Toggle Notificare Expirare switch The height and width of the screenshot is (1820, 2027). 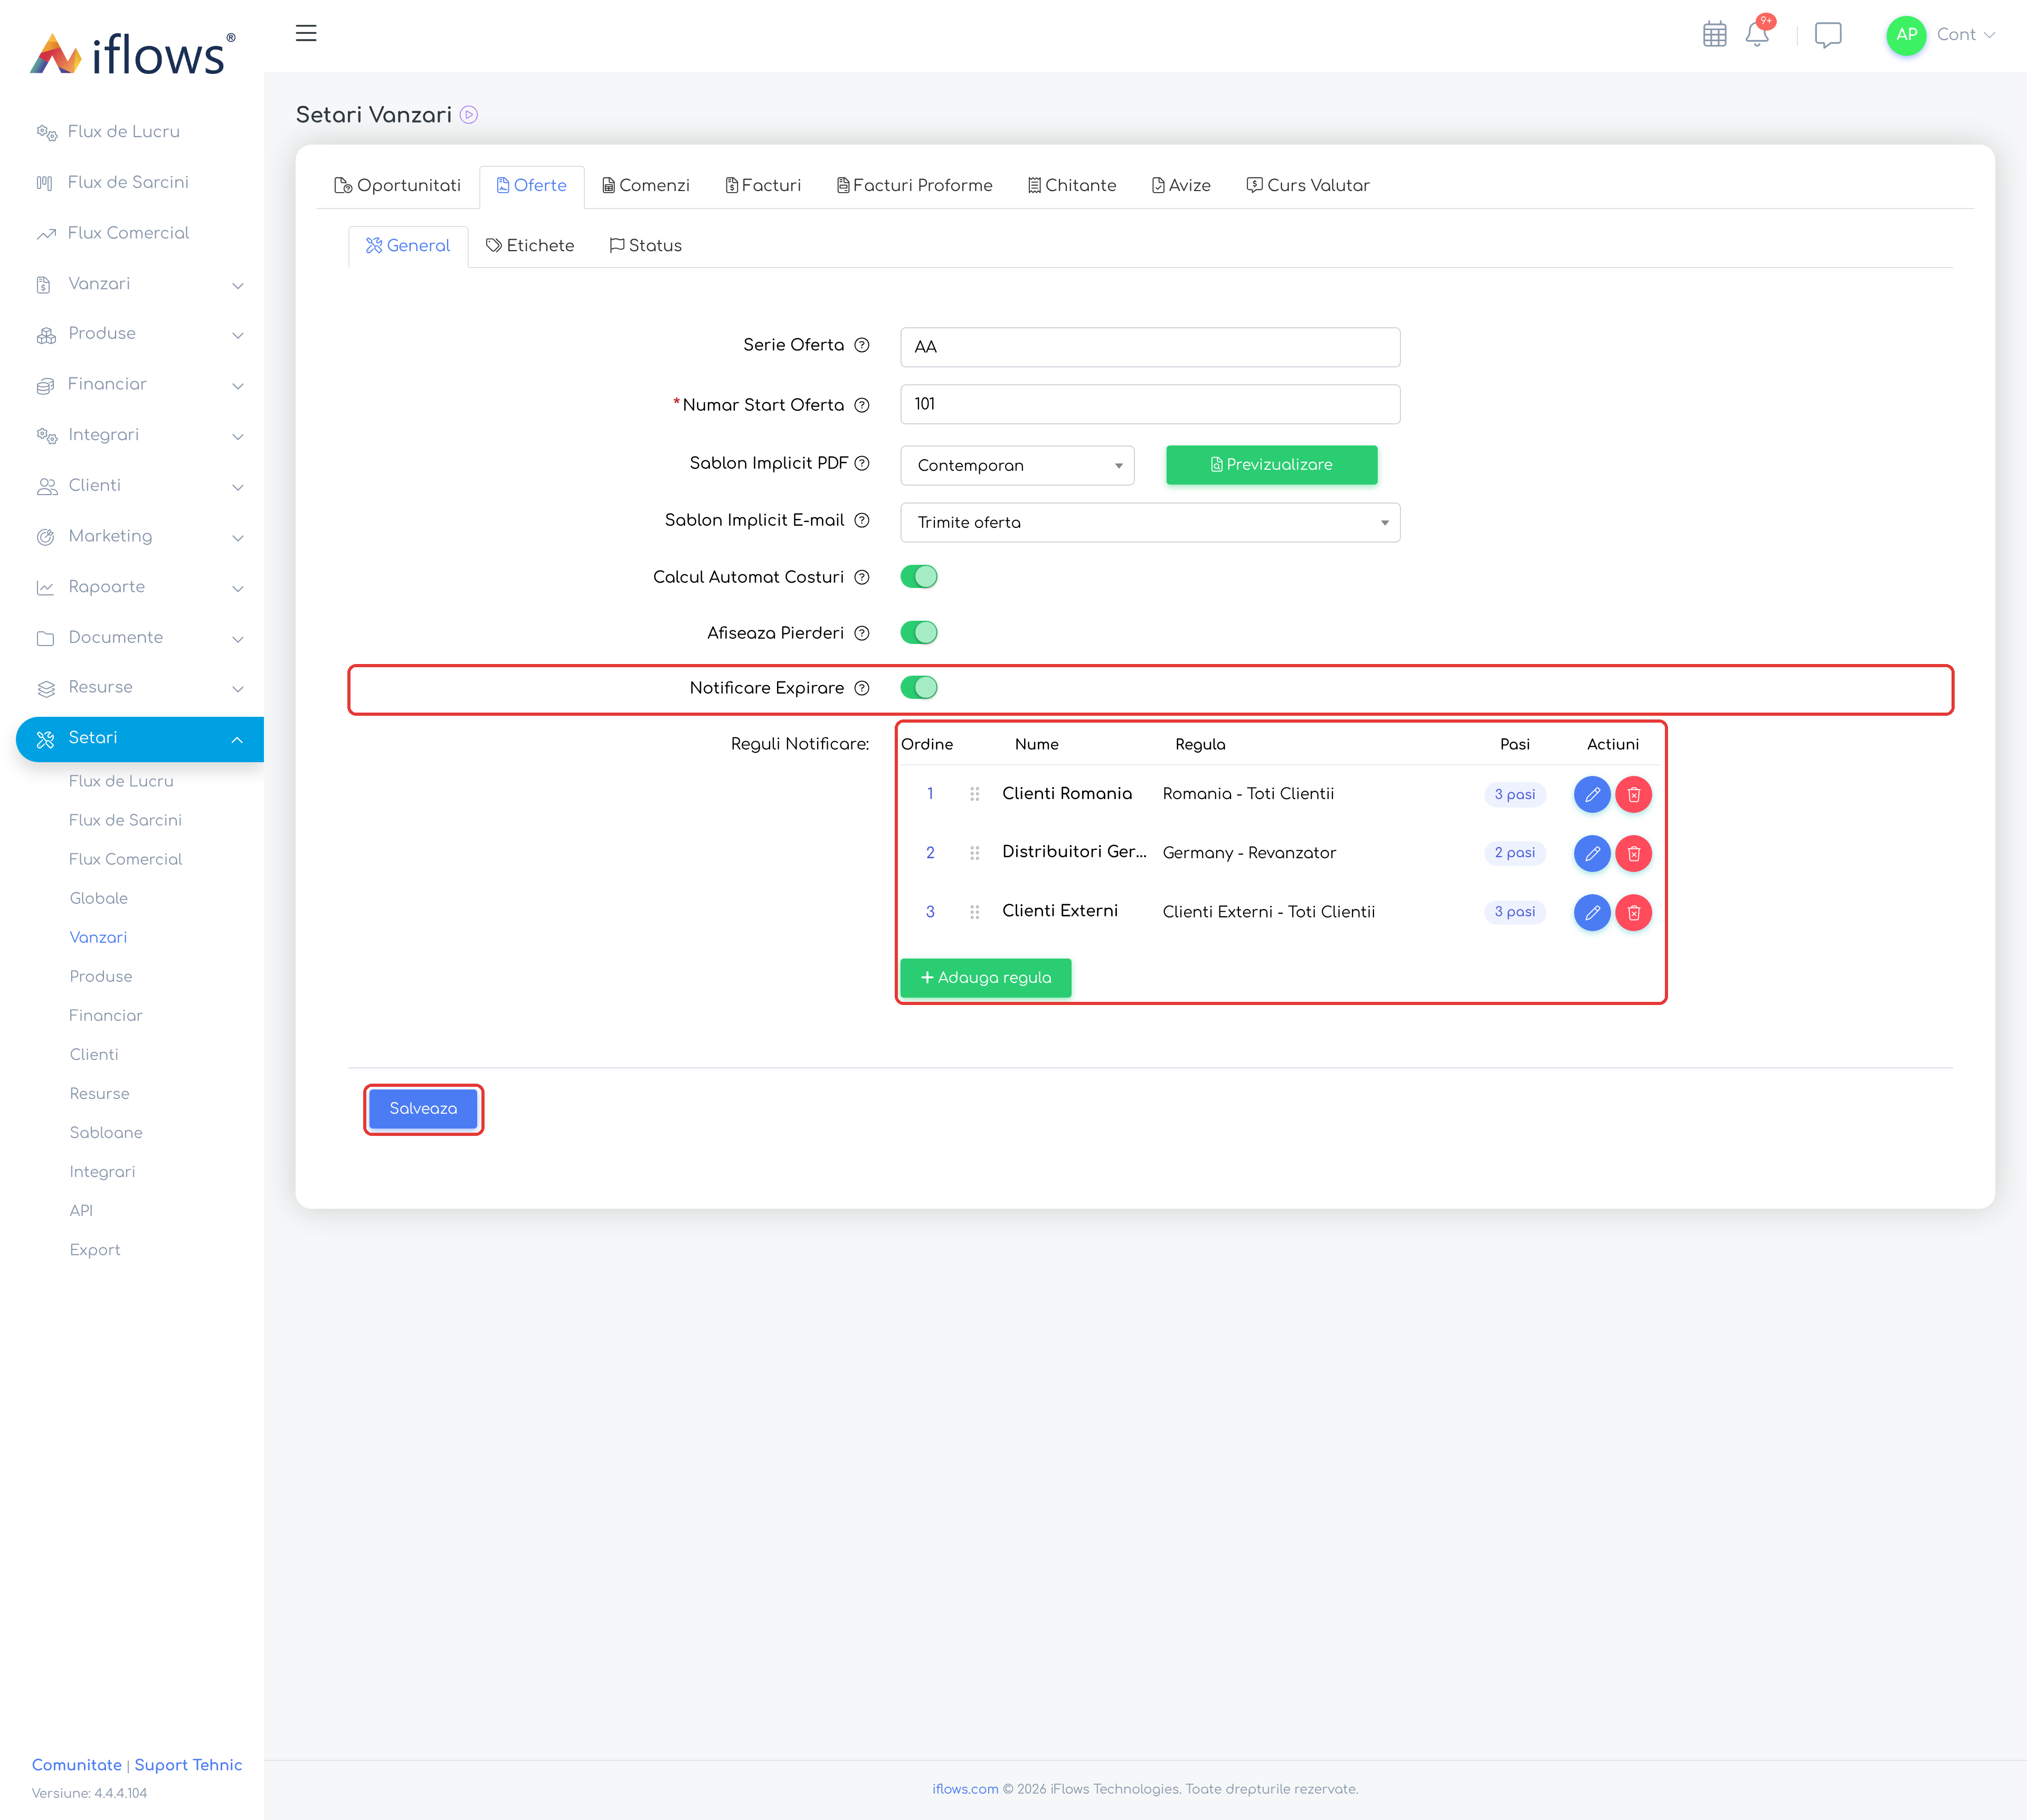918,688
